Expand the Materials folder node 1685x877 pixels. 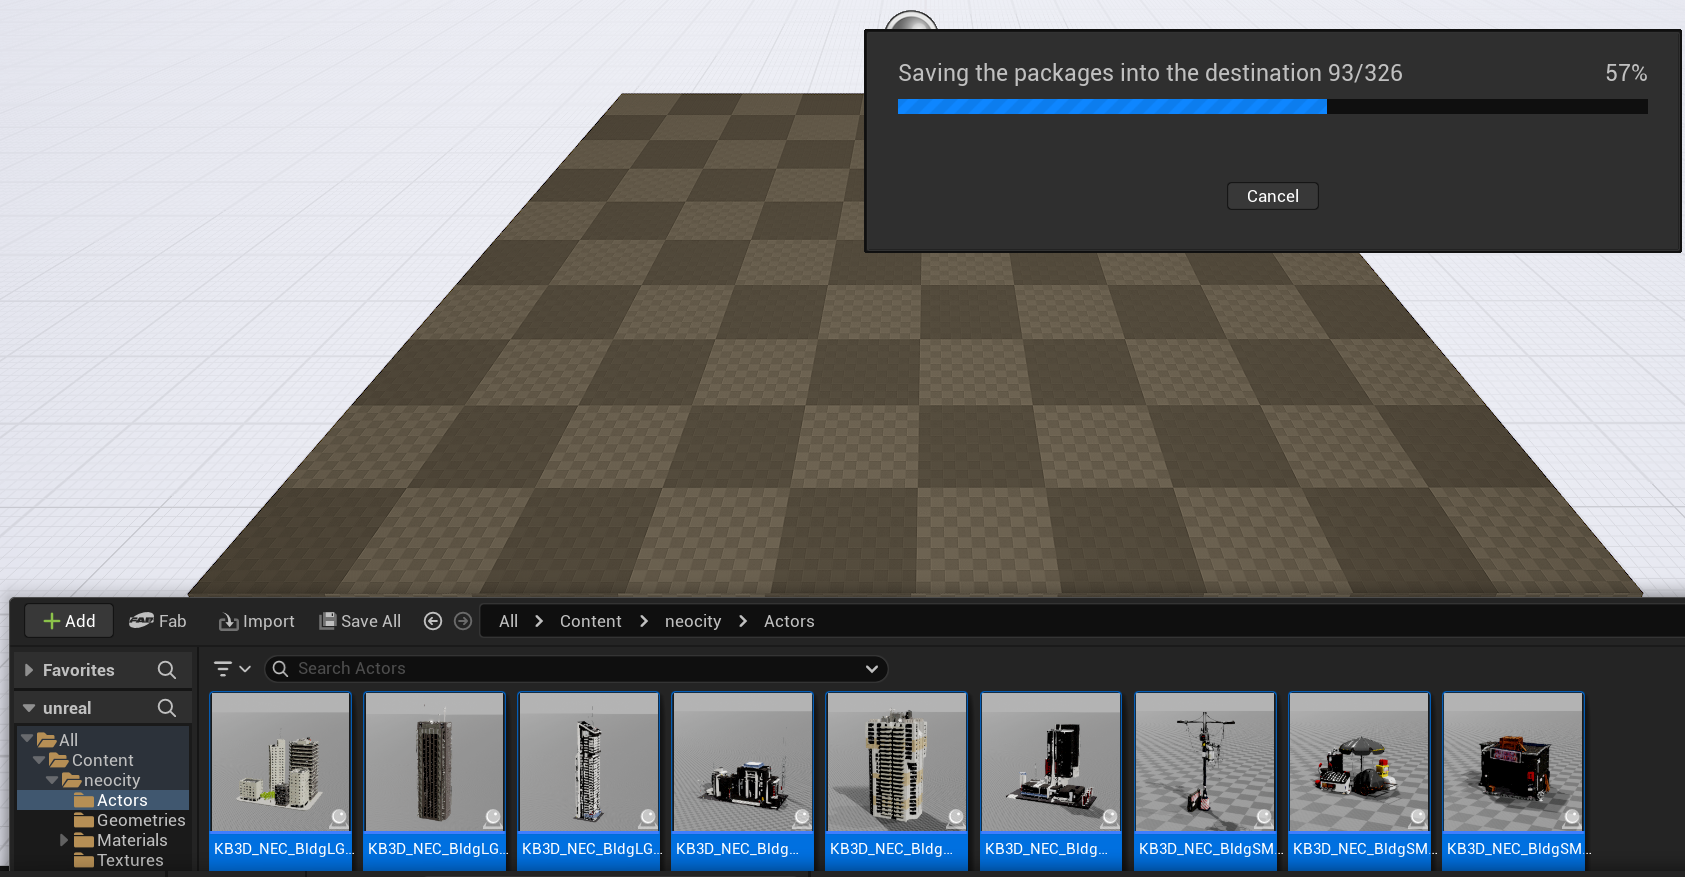click(64, 840)
